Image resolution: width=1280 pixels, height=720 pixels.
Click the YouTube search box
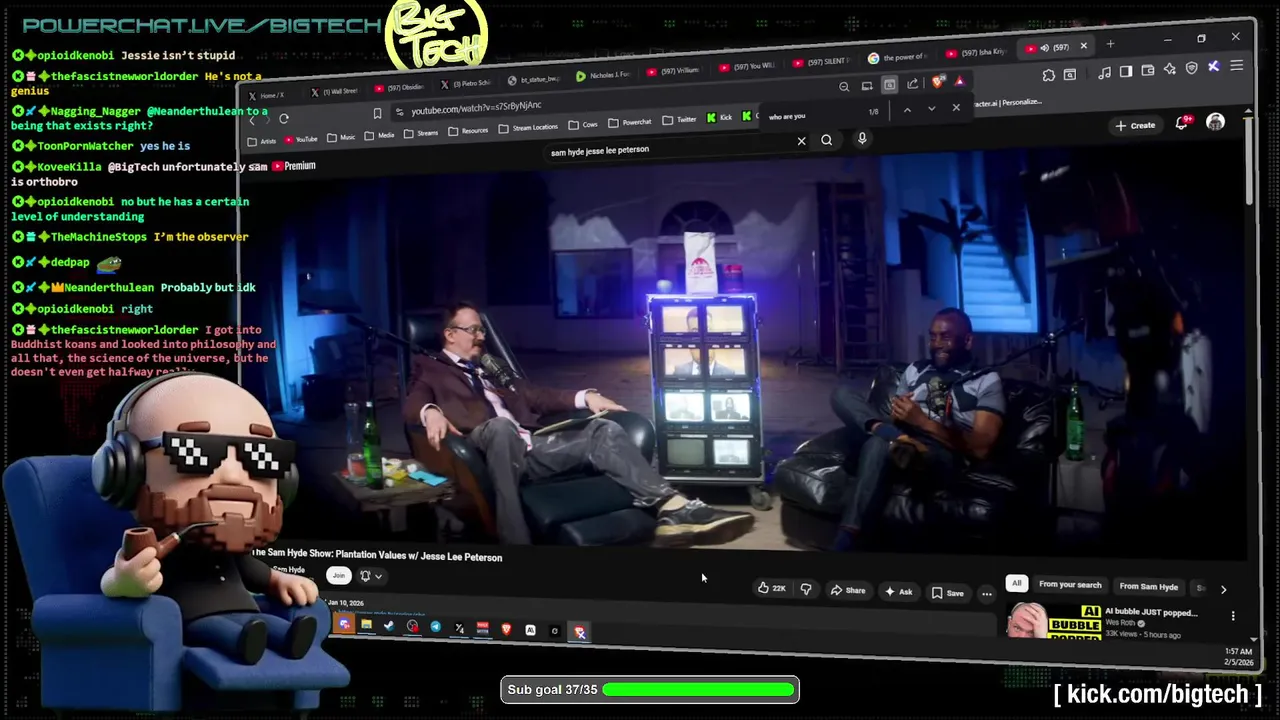[670, 148]
